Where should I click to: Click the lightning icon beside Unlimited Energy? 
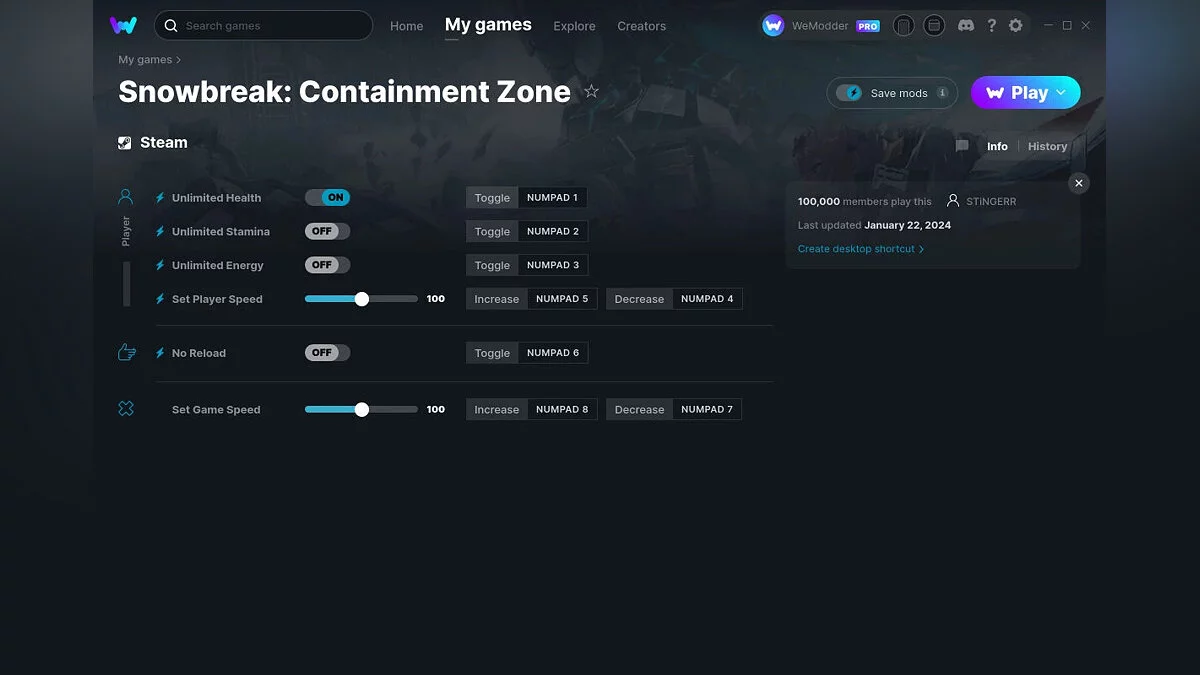coord(160,265)
